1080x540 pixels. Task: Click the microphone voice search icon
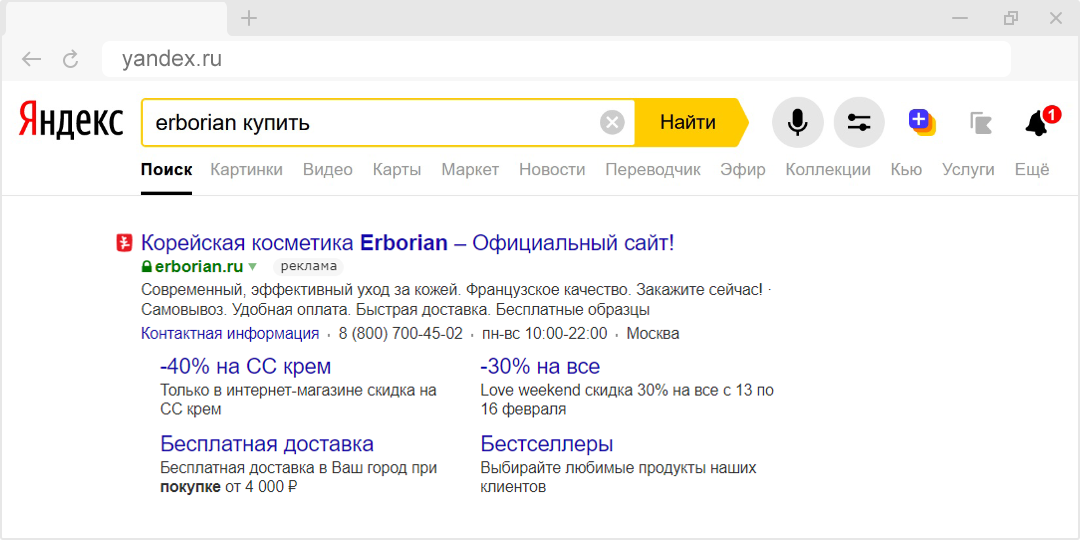(x=797, y=123)
